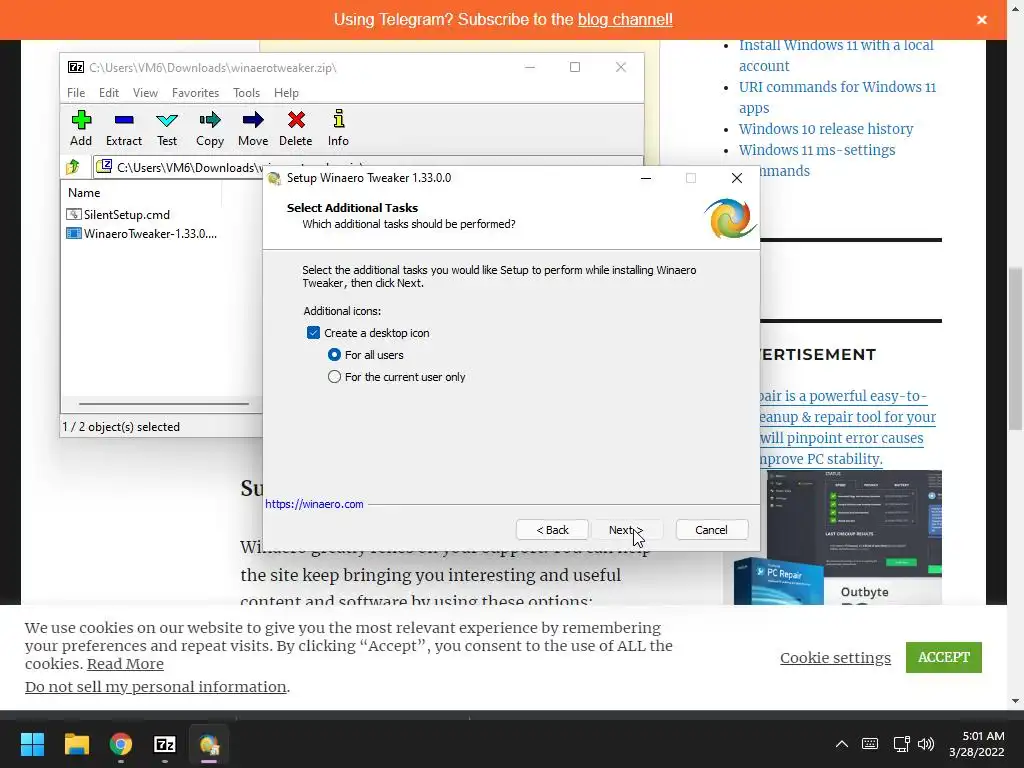Open the https://winaero.com link in setup
Screen dimensions: 1024x768
tap(314, 504)
